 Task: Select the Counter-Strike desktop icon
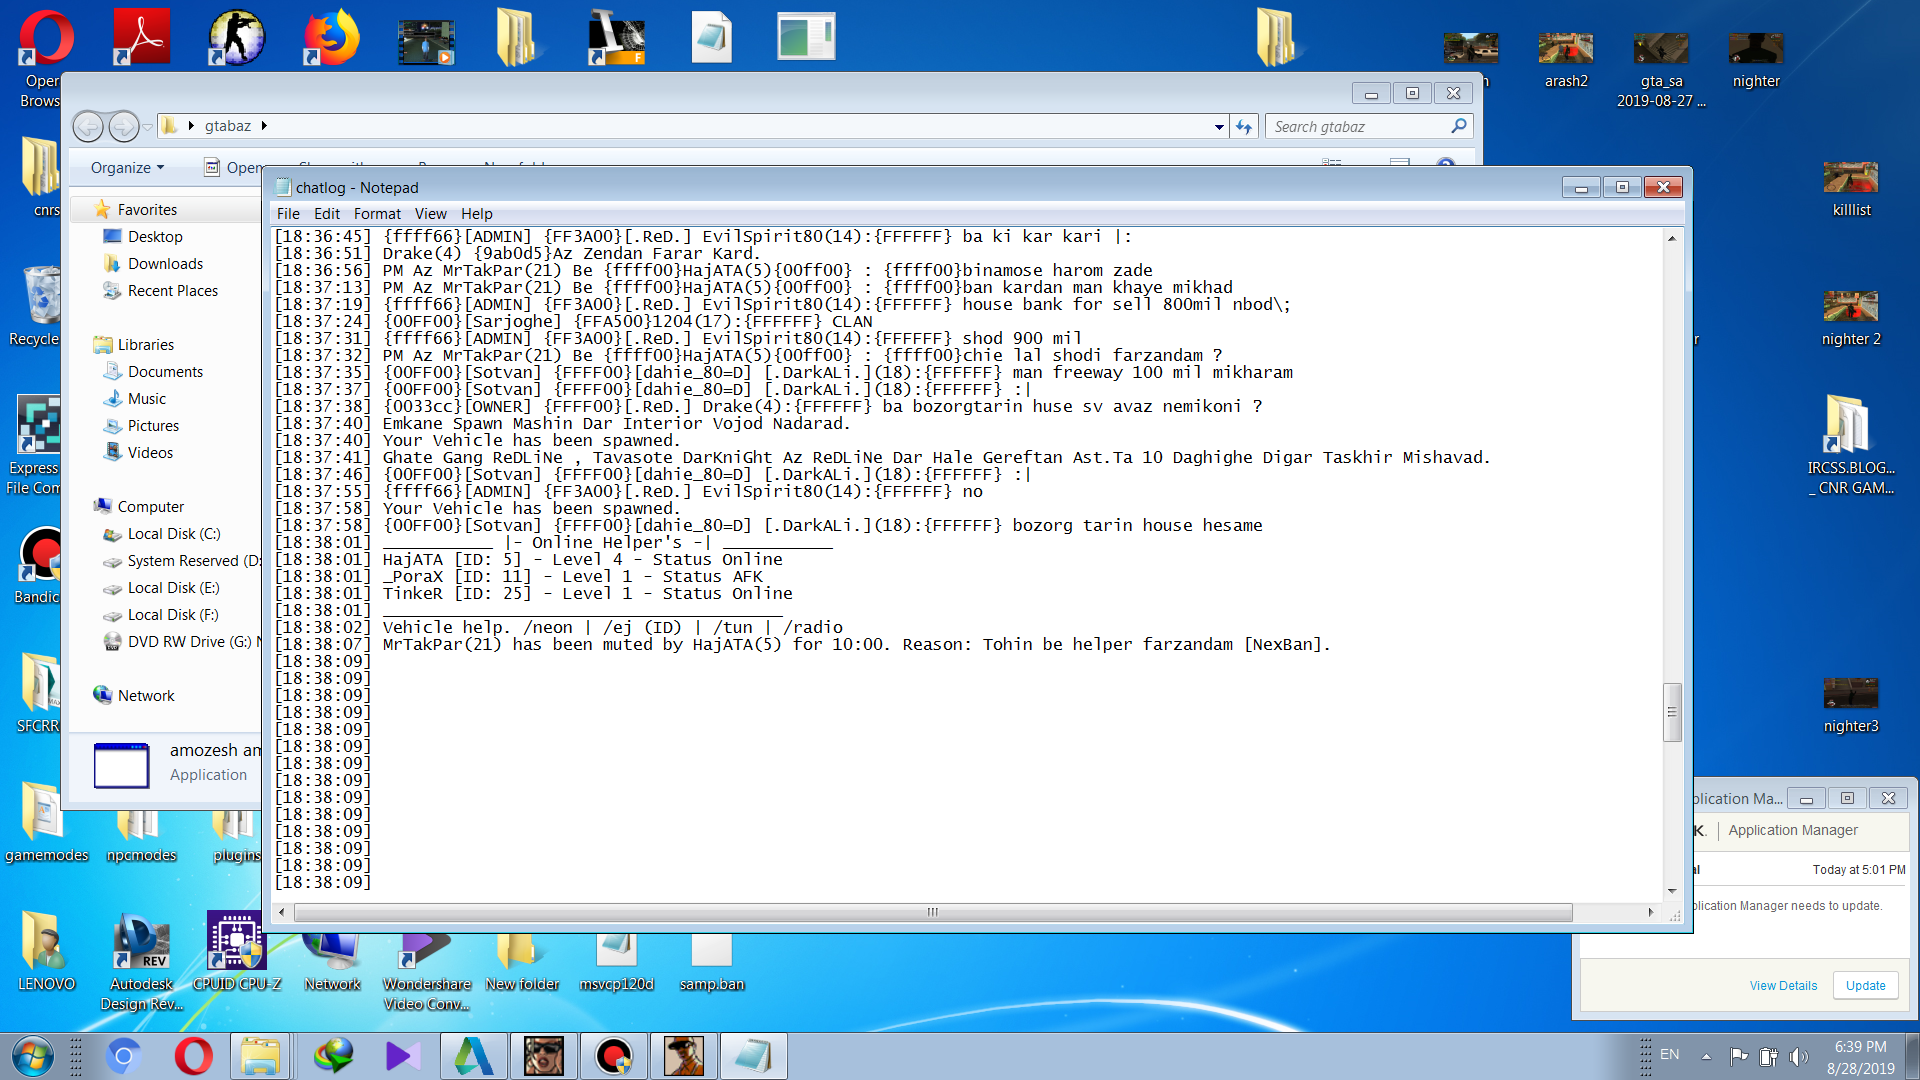(236, 38)
